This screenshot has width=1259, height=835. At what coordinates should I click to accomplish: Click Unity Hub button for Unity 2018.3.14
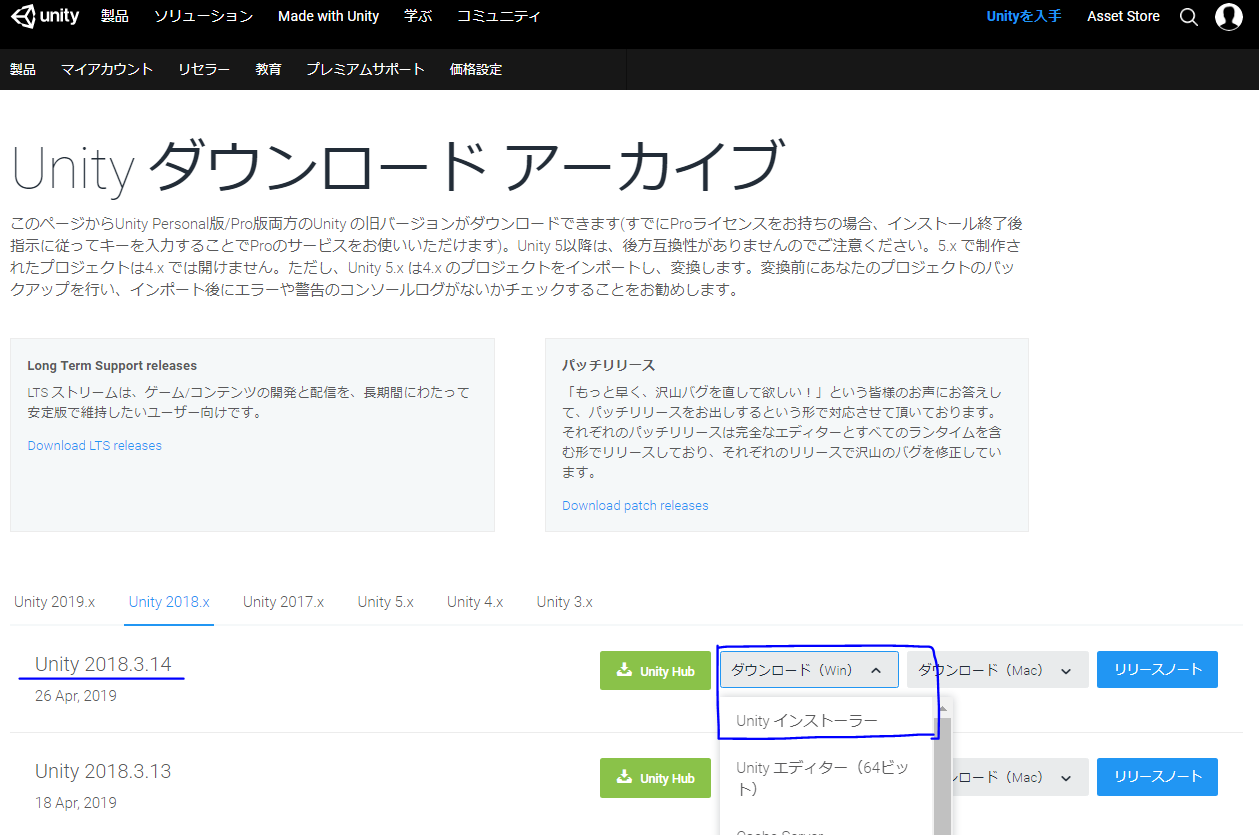pyautogui.click(x=655, y=671)
